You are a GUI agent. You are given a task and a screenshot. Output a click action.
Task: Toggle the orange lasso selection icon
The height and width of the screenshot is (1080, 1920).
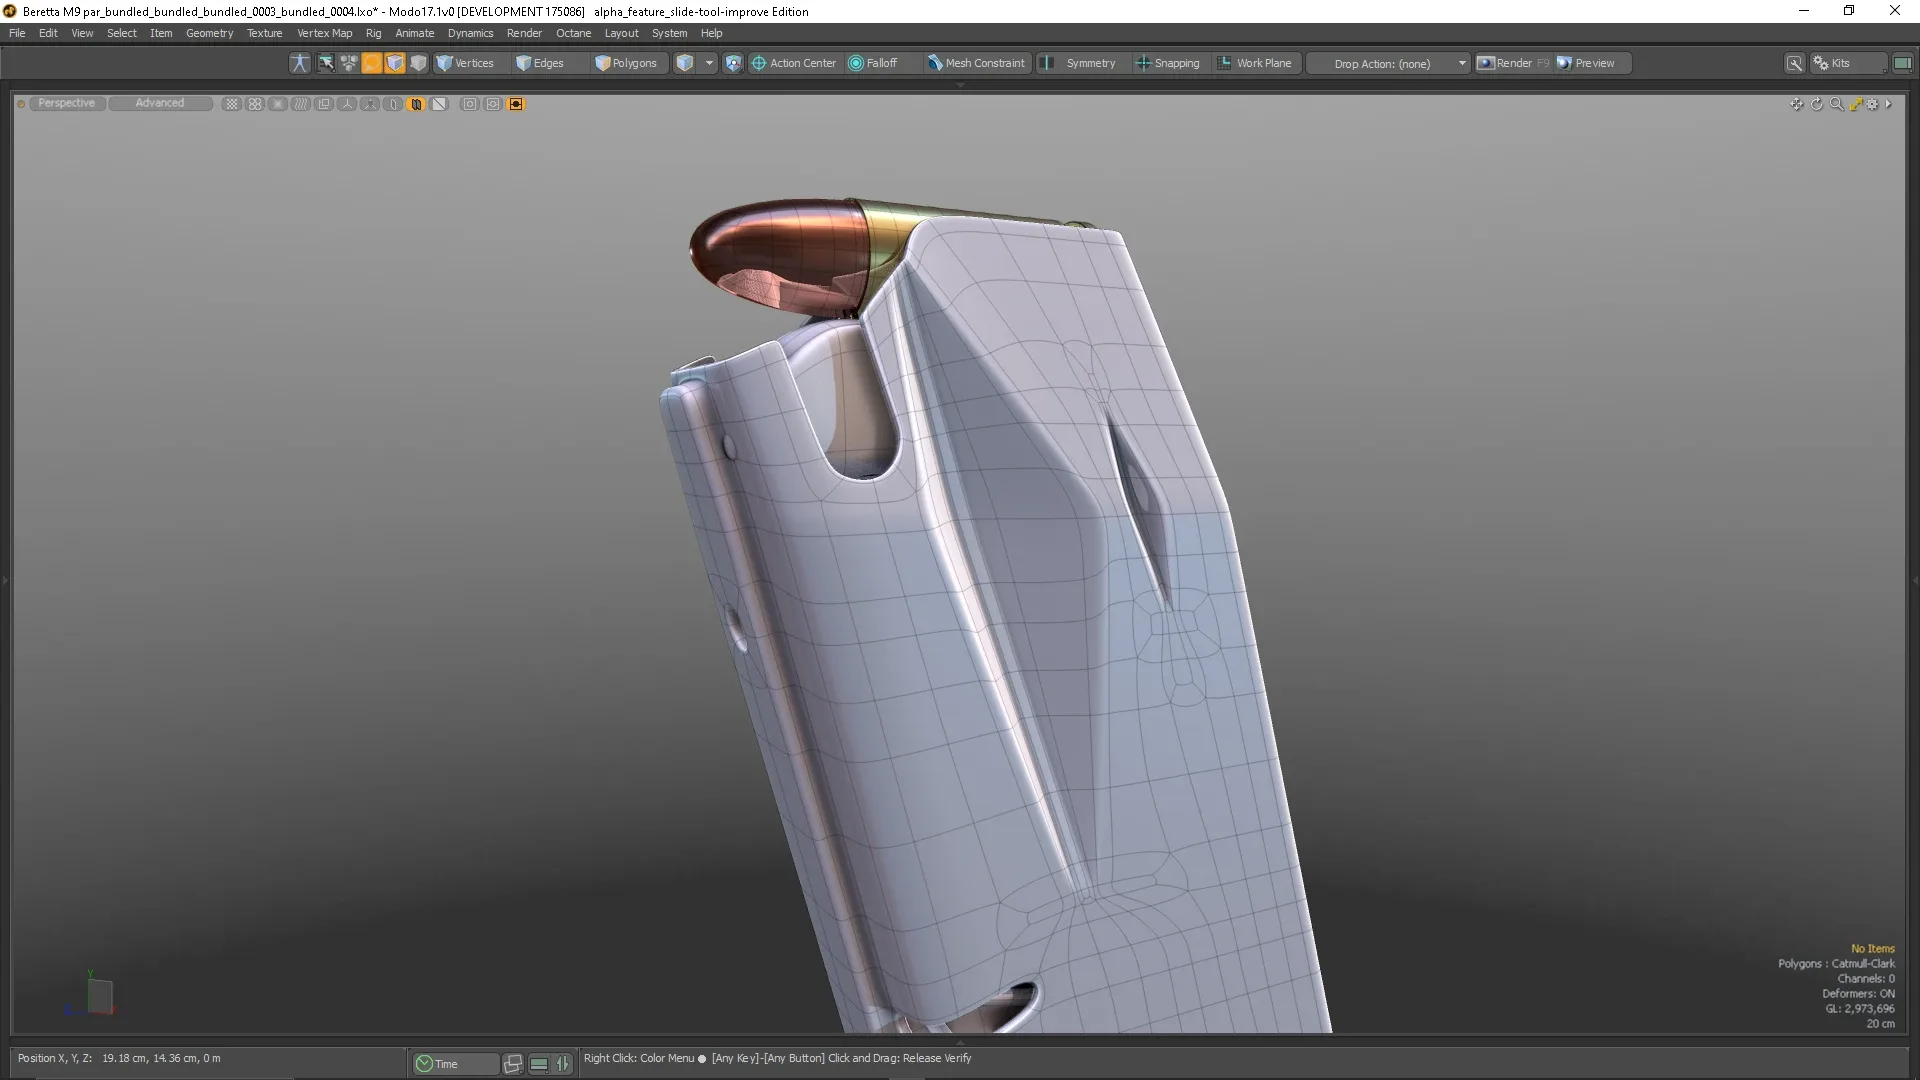pos(372,63)
